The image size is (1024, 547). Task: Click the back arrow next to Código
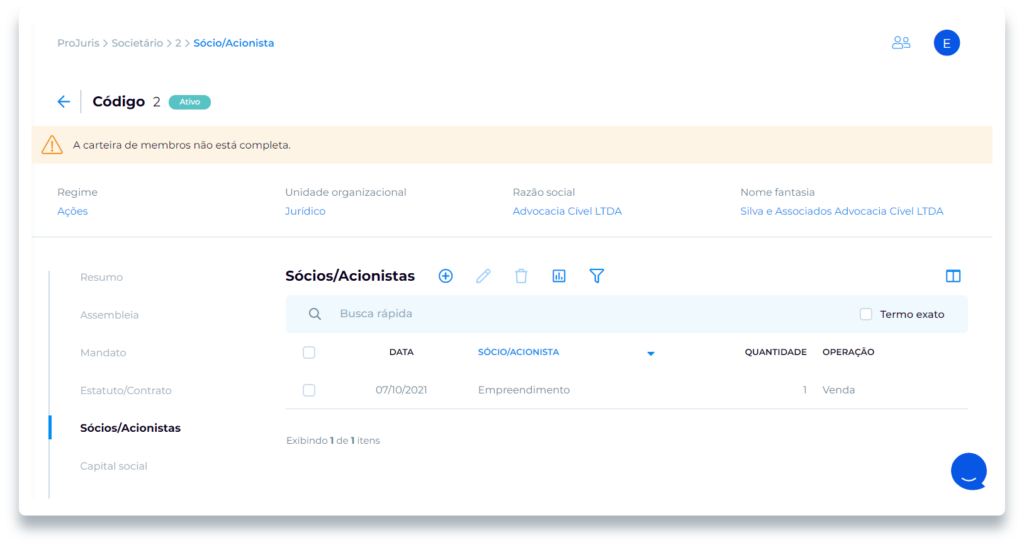pyautogui.click(x=64, y=102)
